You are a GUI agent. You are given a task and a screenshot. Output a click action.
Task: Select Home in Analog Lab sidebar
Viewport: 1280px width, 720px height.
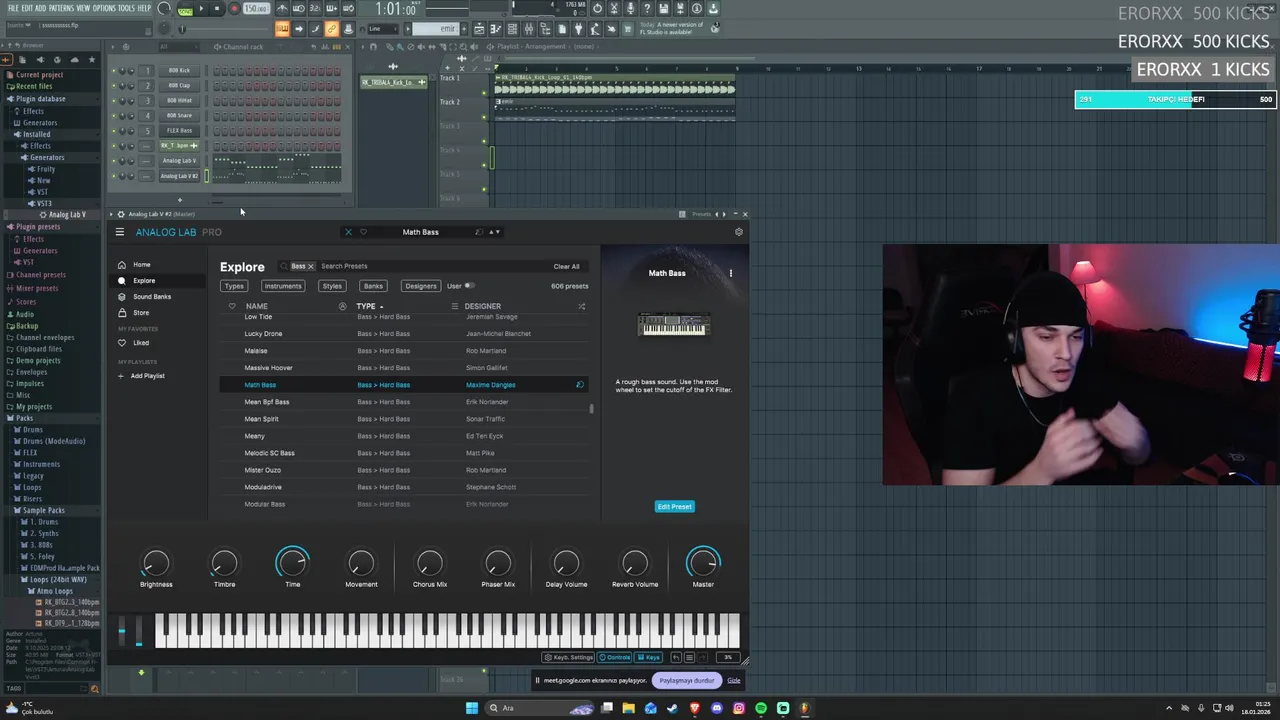click(x=141, y=265)
